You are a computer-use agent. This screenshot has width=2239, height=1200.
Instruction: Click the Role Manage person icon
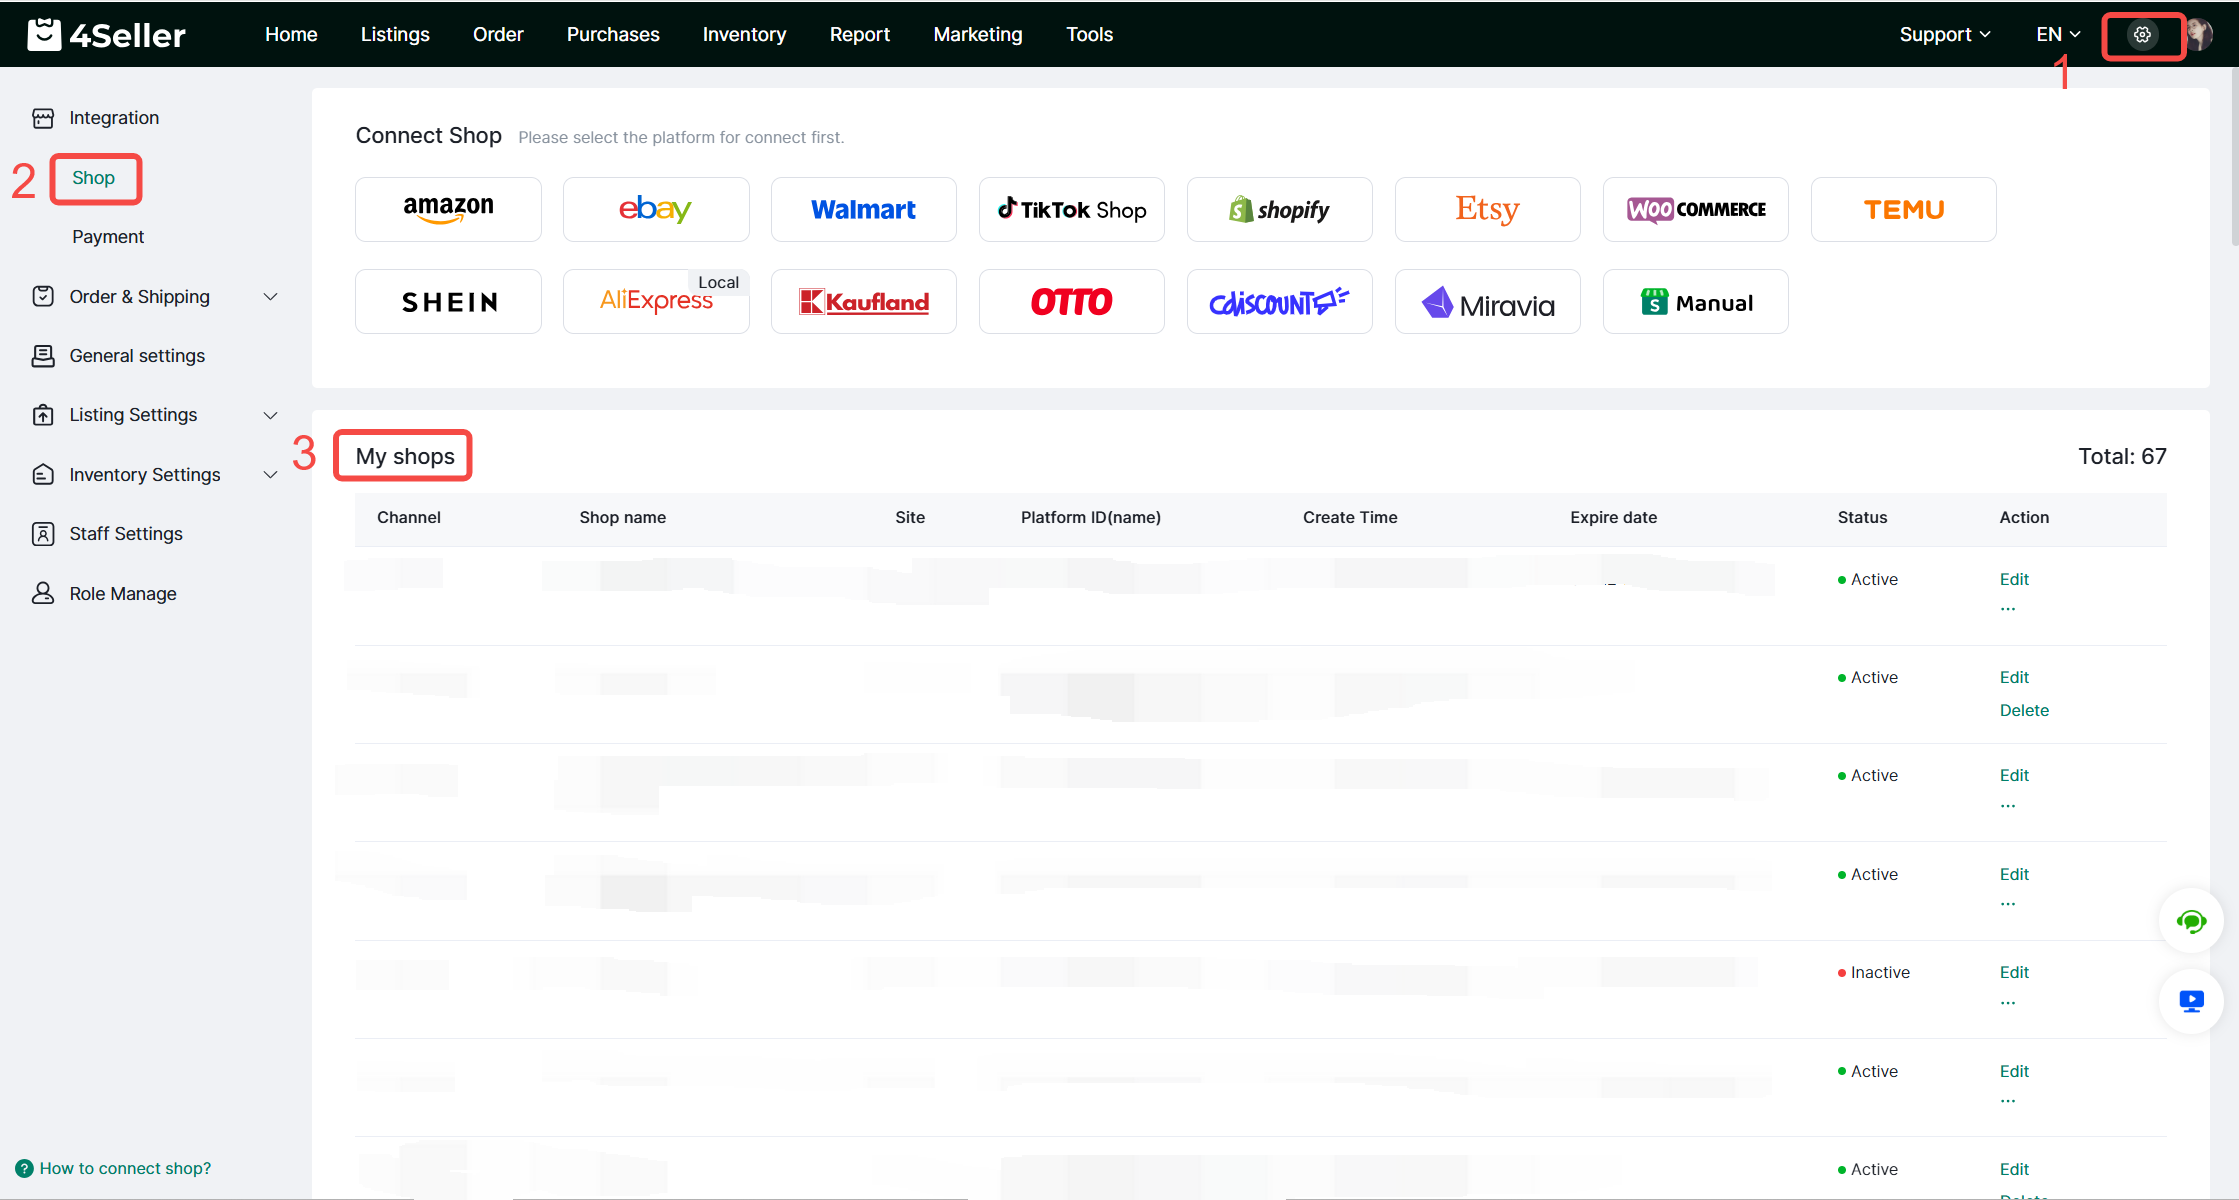coord(43,593)
